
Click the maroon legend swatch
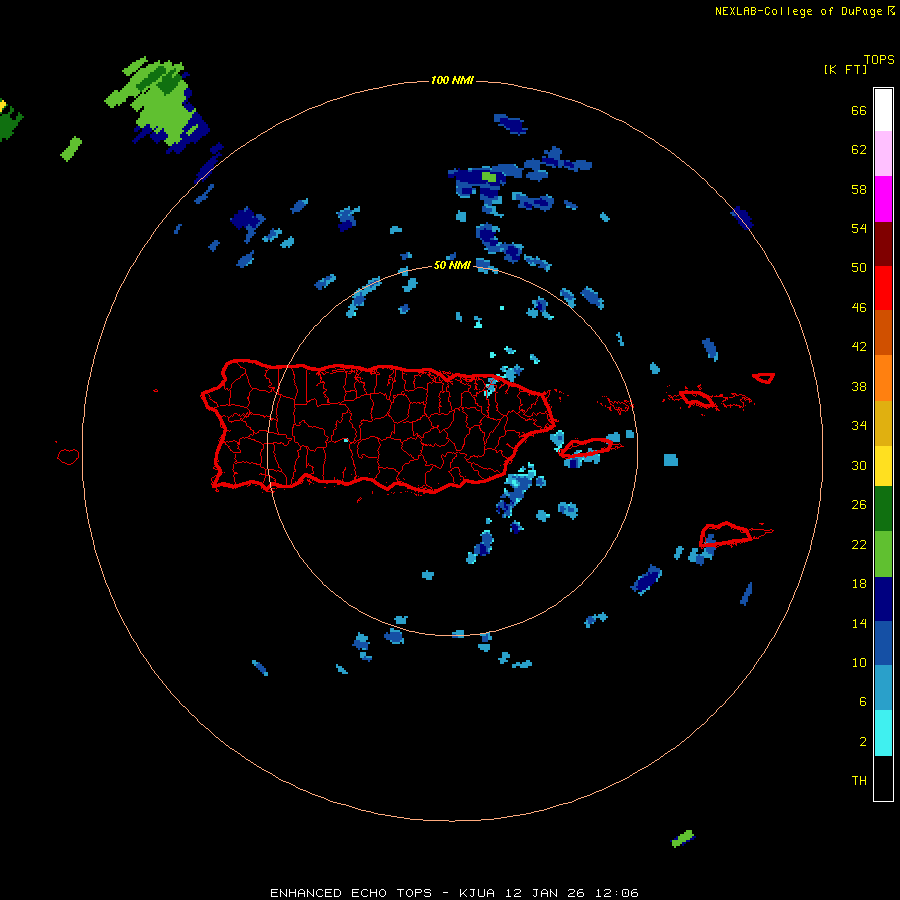(883, 244)
